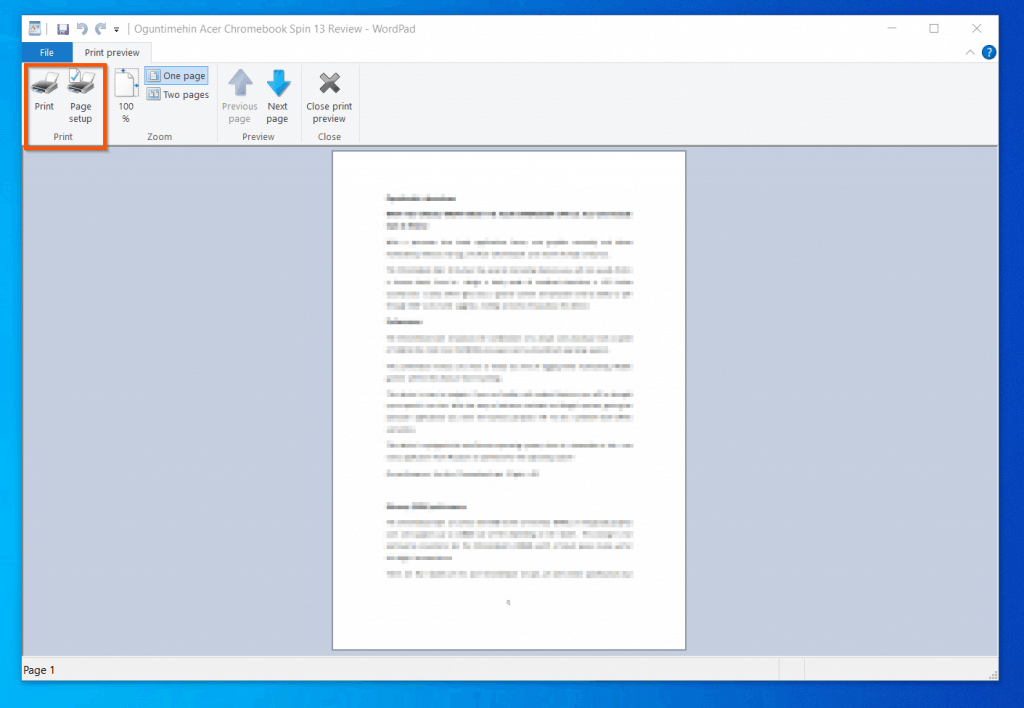Click the Save icon in quick access toolbar

(63, 29)
